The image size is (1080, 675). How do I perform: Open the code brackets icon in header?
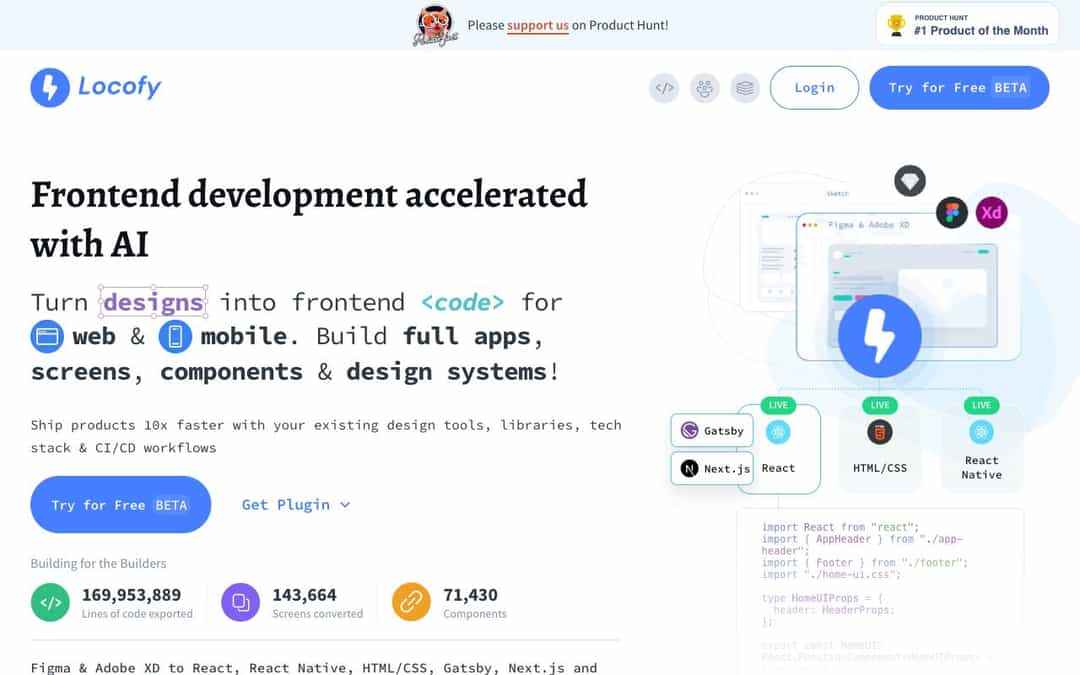pos(664,88)
